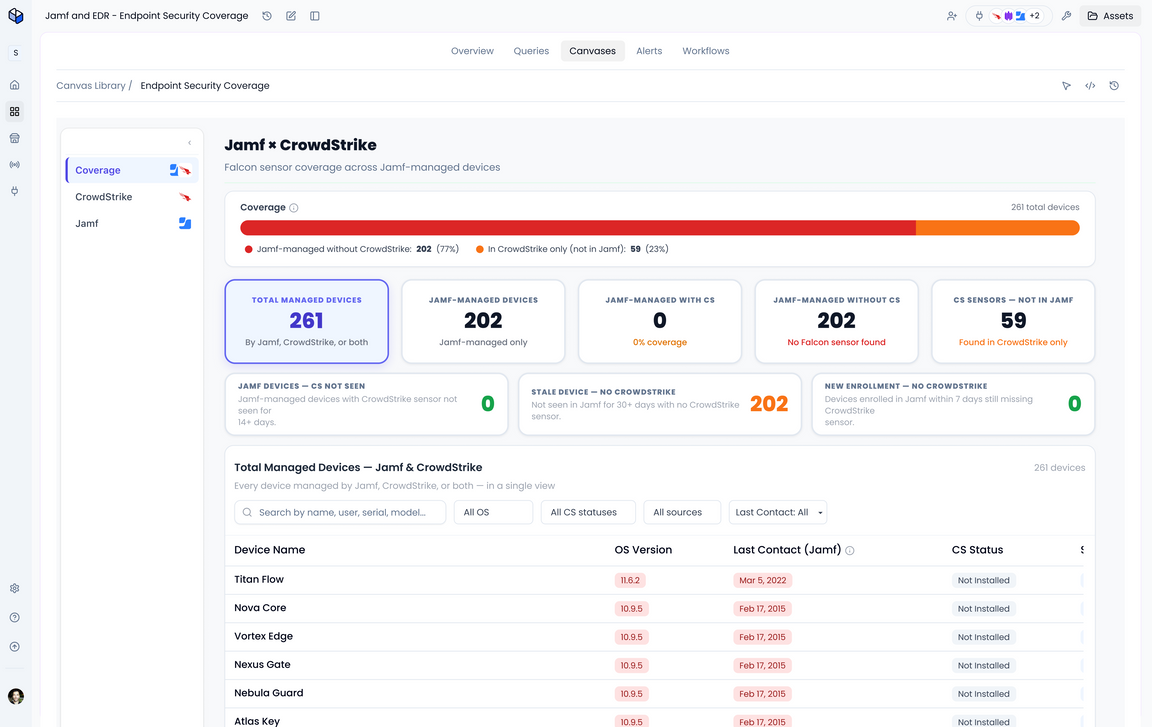
Task: Select the Jamf-Managed With CS card
Action: pos(660,321)
